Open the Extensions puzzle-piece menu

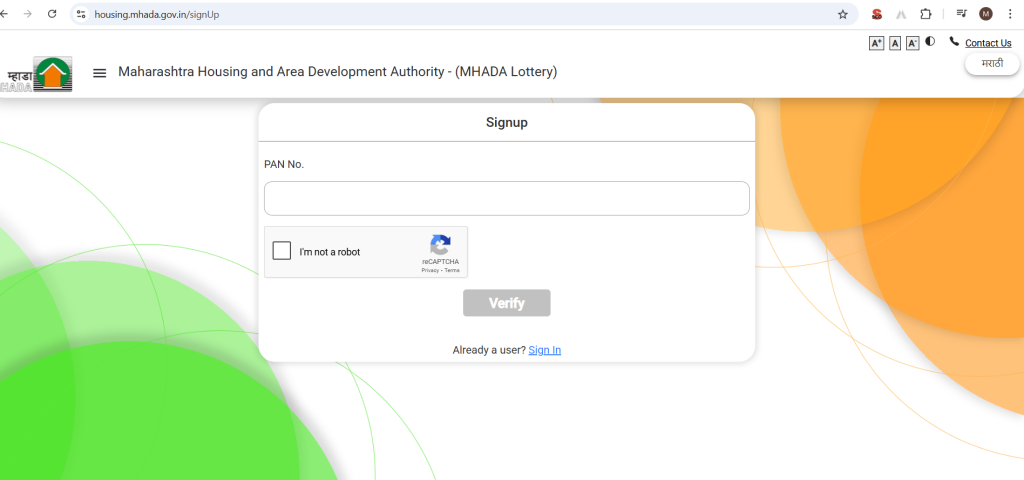(x=925, y=14)
